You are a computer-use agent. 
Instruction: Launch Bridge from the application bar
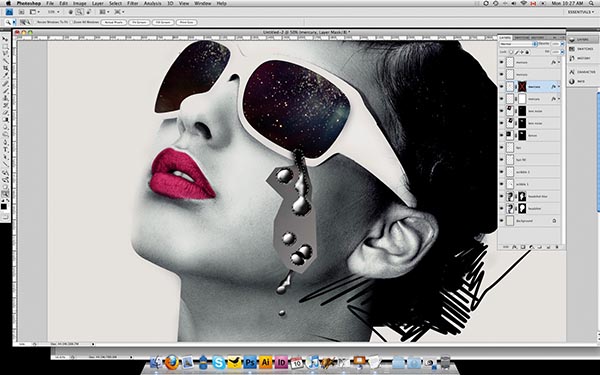click(x=21, y=12)
